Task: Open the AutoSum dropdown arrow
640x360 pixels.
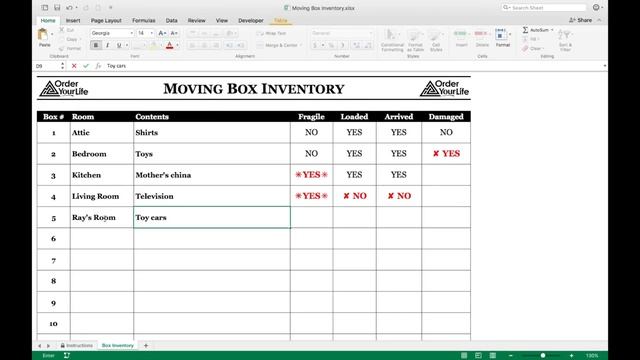Action: coord(552,30)
